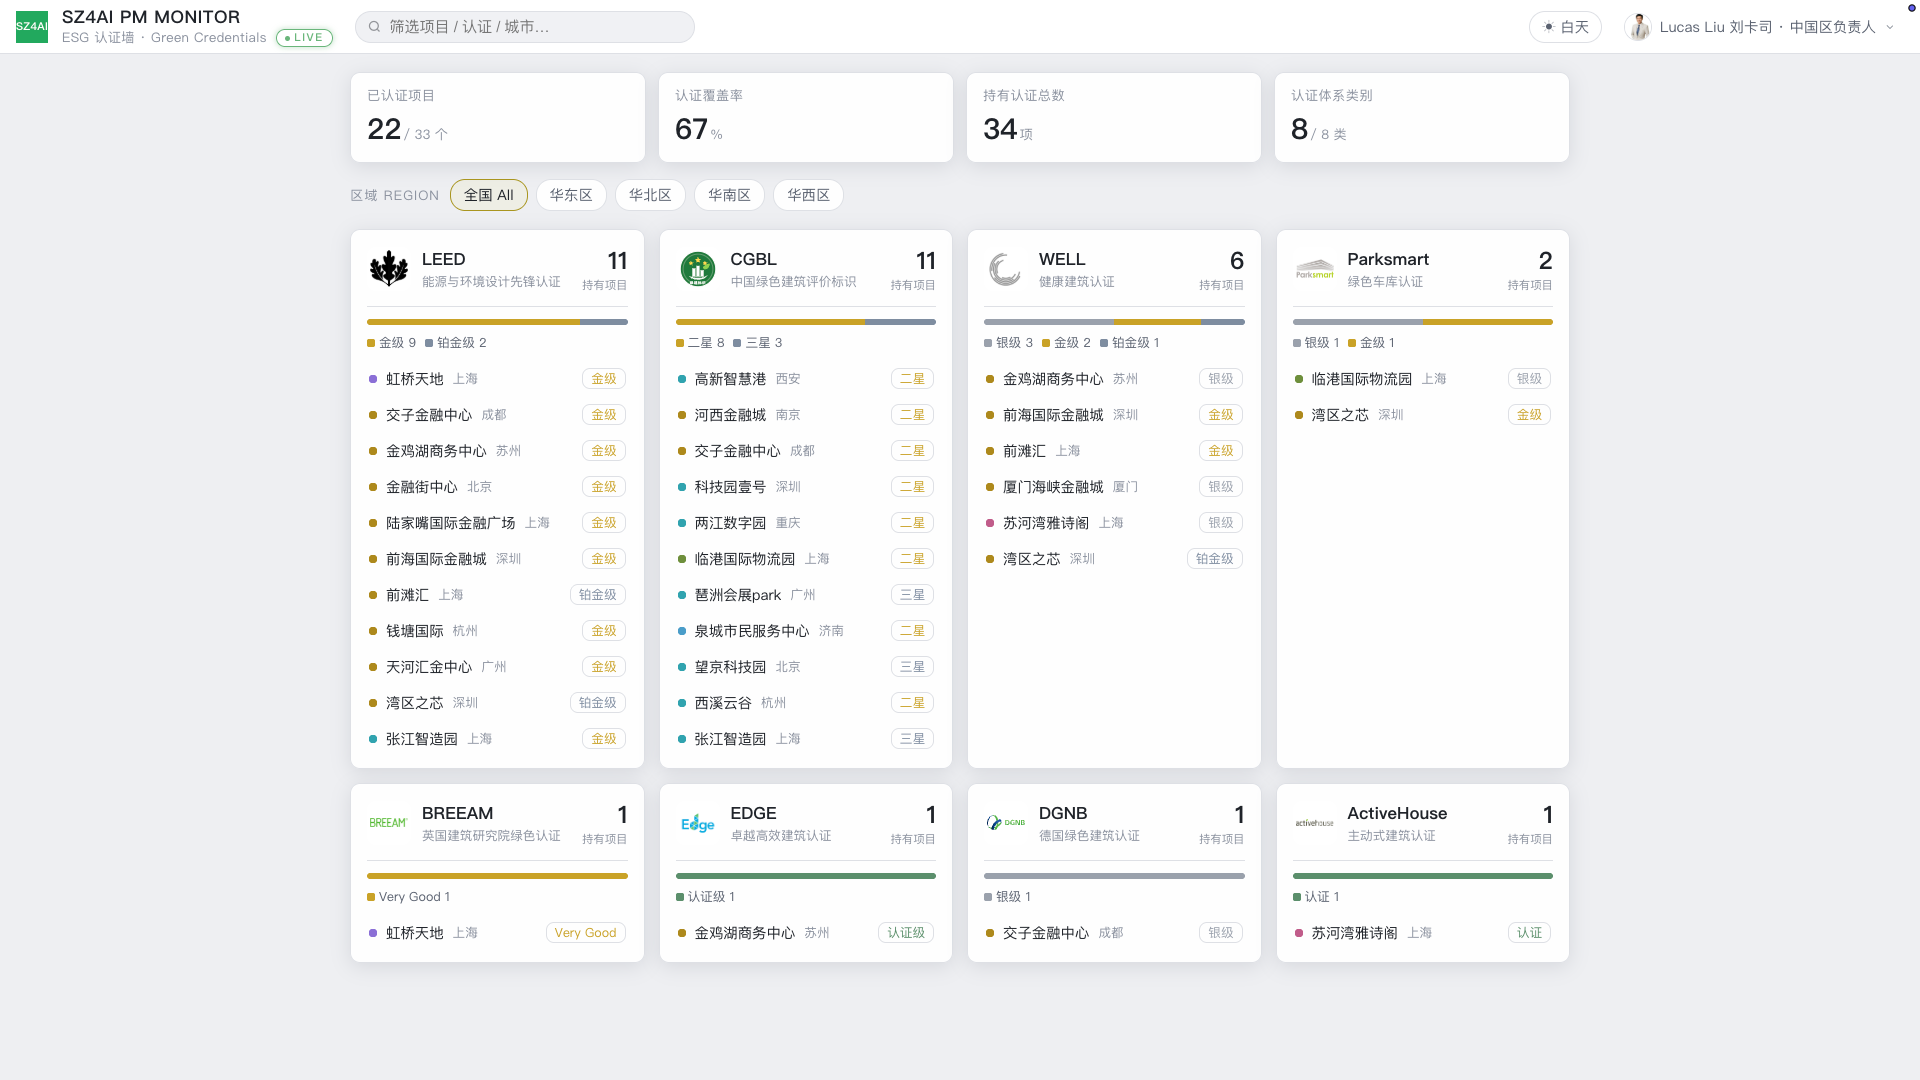
Task: Select 泉城市民服务中心 济南 project
Action: coord(806,631)
